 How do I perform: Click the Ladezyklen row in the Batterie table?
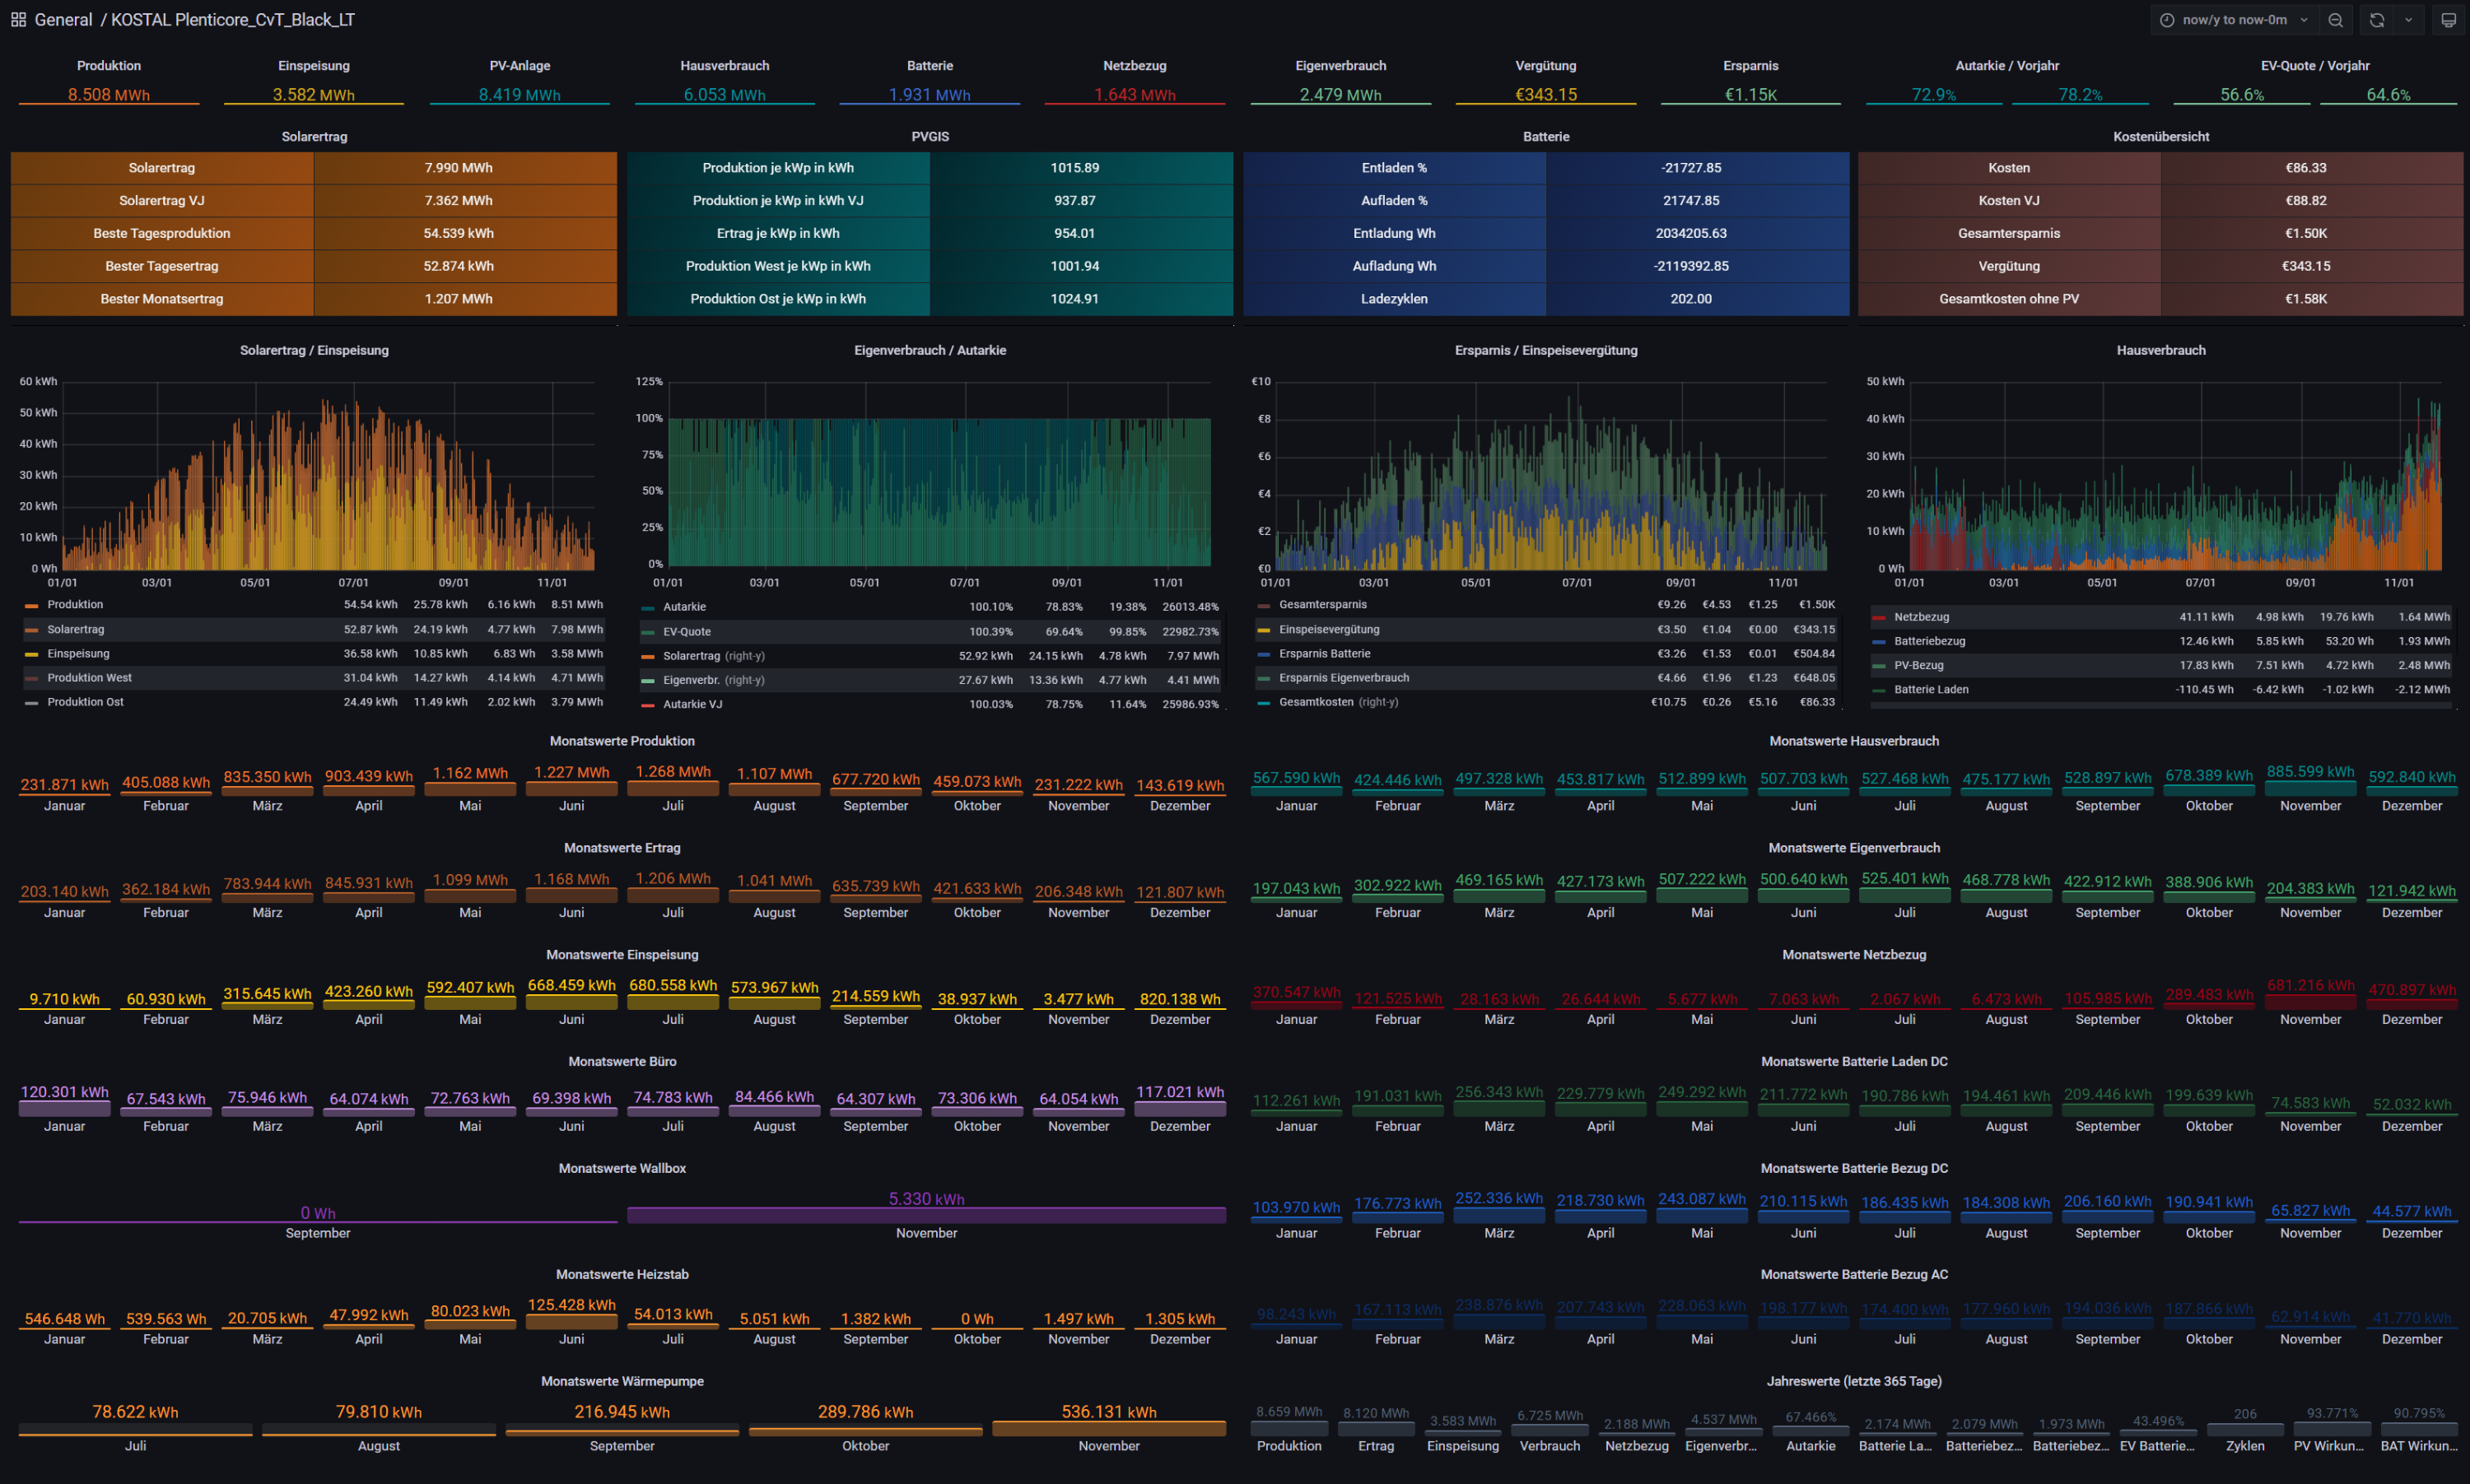[x=1394, y=299]
